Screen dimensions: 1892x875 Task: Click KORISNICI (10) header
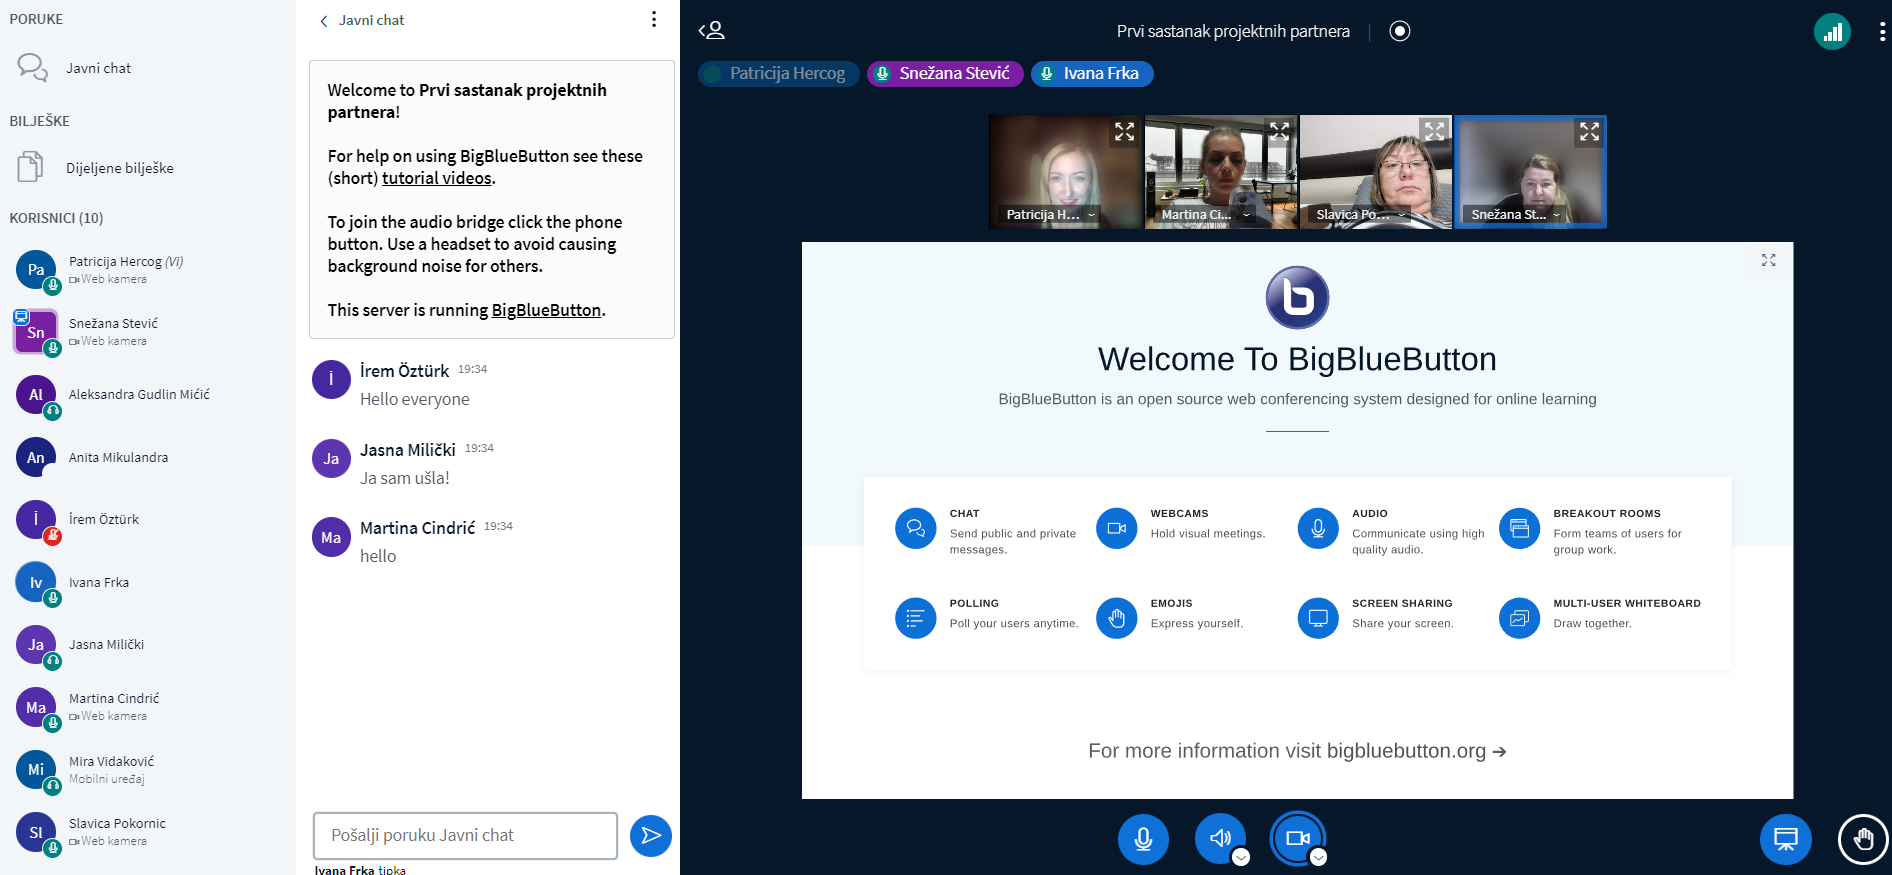click(56, 218)
